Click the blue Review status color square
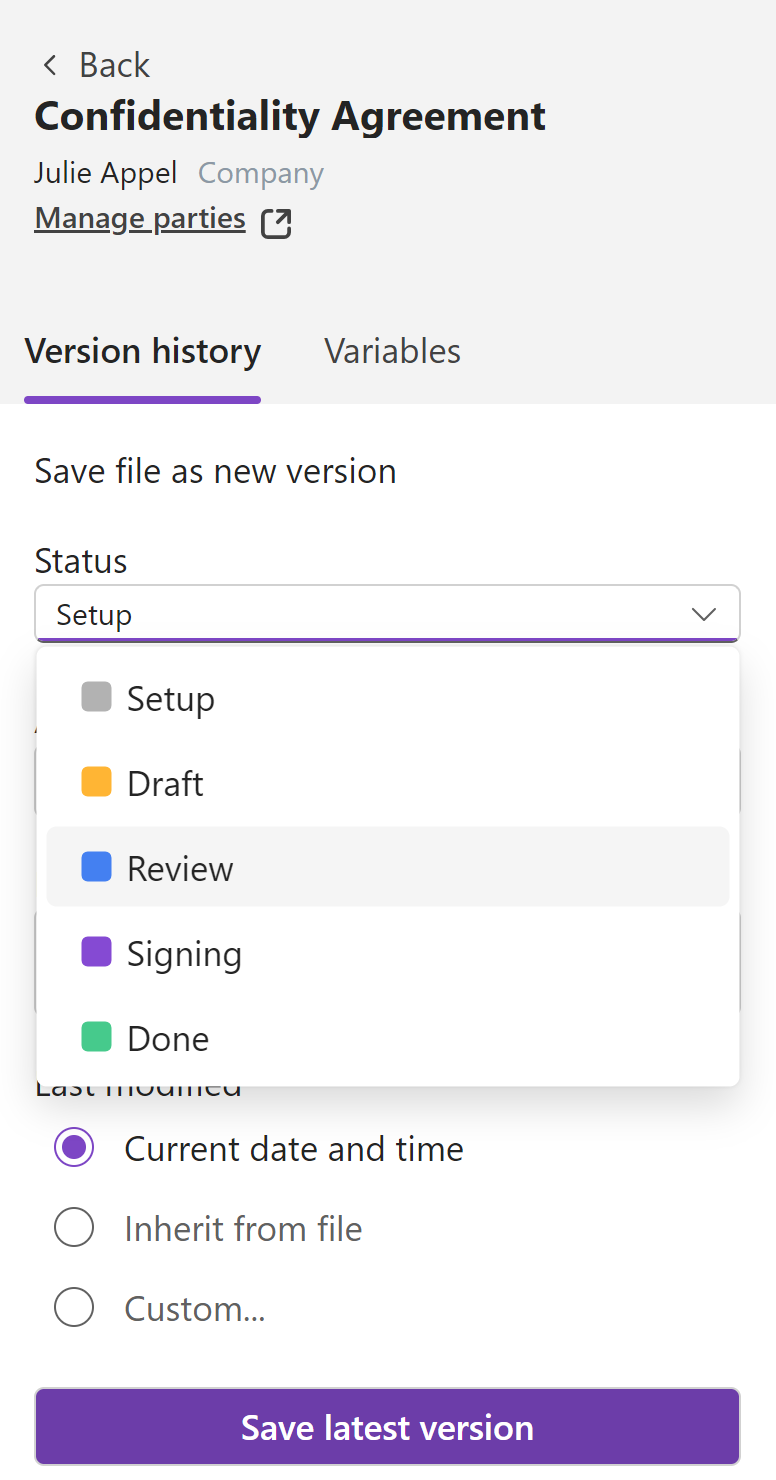This screenshot has height=1480, width=776. (96, 867)
